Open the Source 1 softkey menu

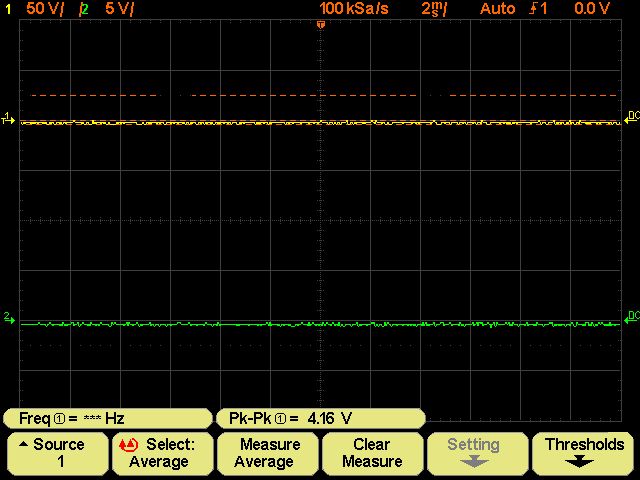pyautogui.click(x=58, y=453)
